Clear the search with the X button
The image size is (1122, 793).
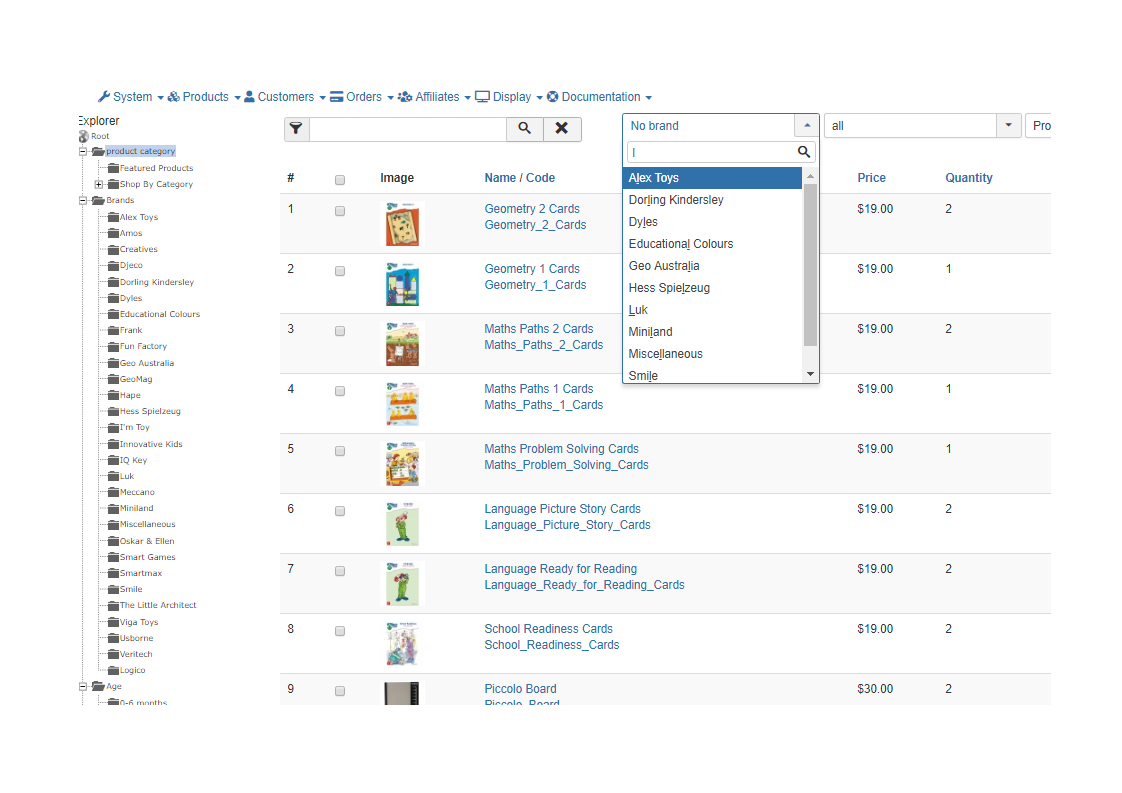click(562, 128)
